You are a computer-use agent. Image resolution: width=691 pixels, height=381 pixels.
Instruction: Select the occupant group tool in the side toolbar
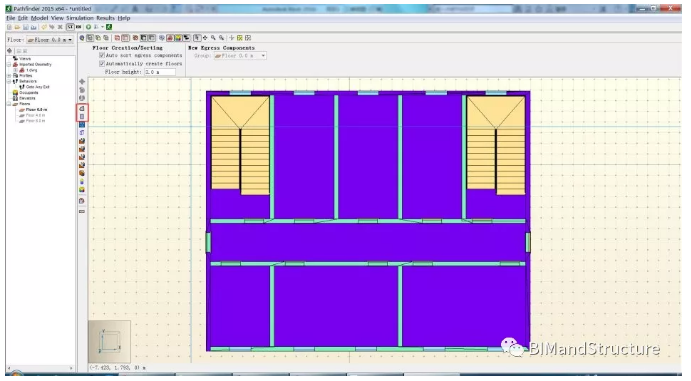click(x=82, y=189)
